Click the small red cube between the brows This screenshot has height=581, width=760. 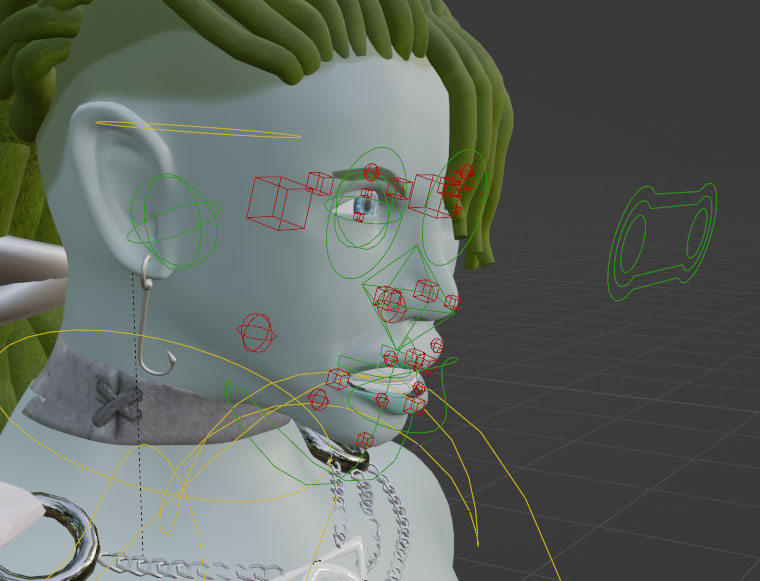(x=401, y=187)
